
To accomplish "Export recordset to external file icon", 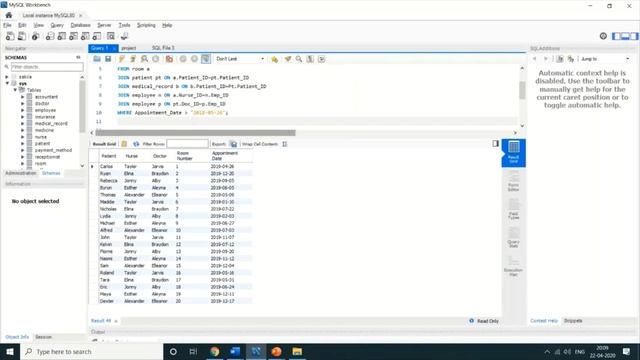I will click(x=233, y=144).
